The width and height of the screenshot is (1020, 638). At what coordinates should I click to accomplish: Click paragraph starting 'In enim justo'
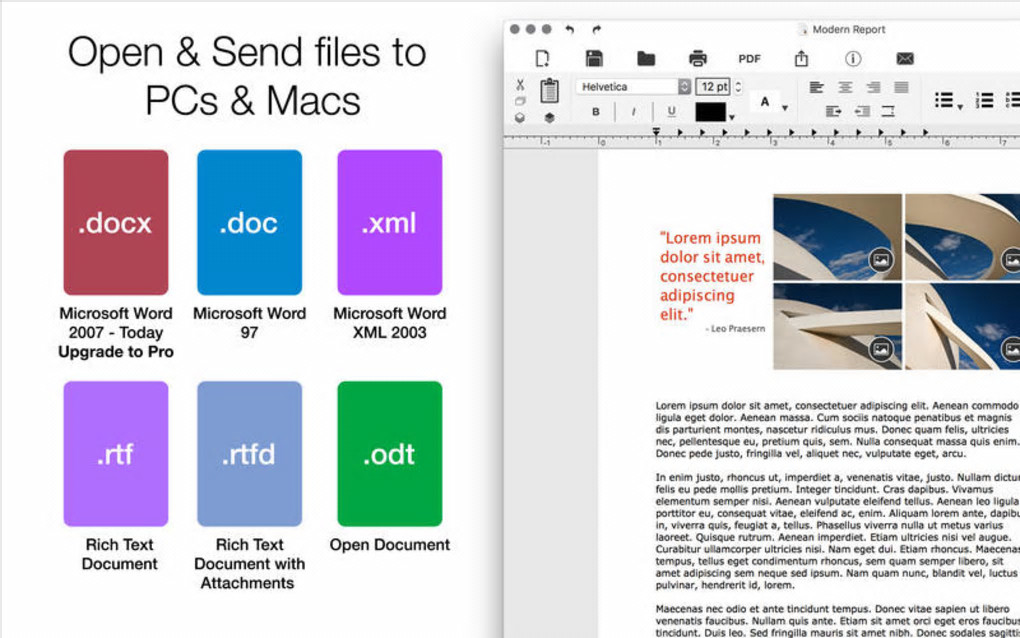tap(837, 531)
